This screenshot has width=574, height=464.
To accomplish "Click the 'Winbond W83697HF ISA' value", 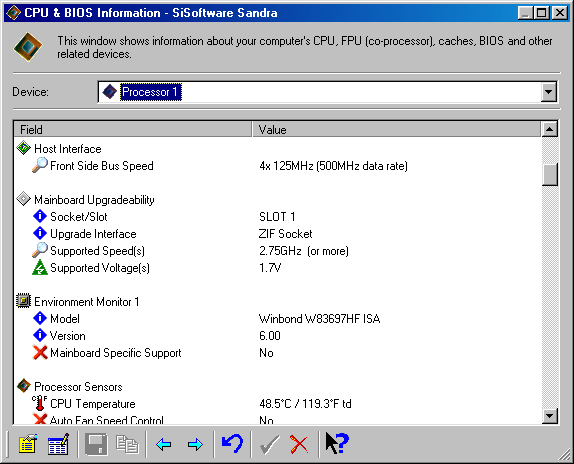I will tap(319, 318).
